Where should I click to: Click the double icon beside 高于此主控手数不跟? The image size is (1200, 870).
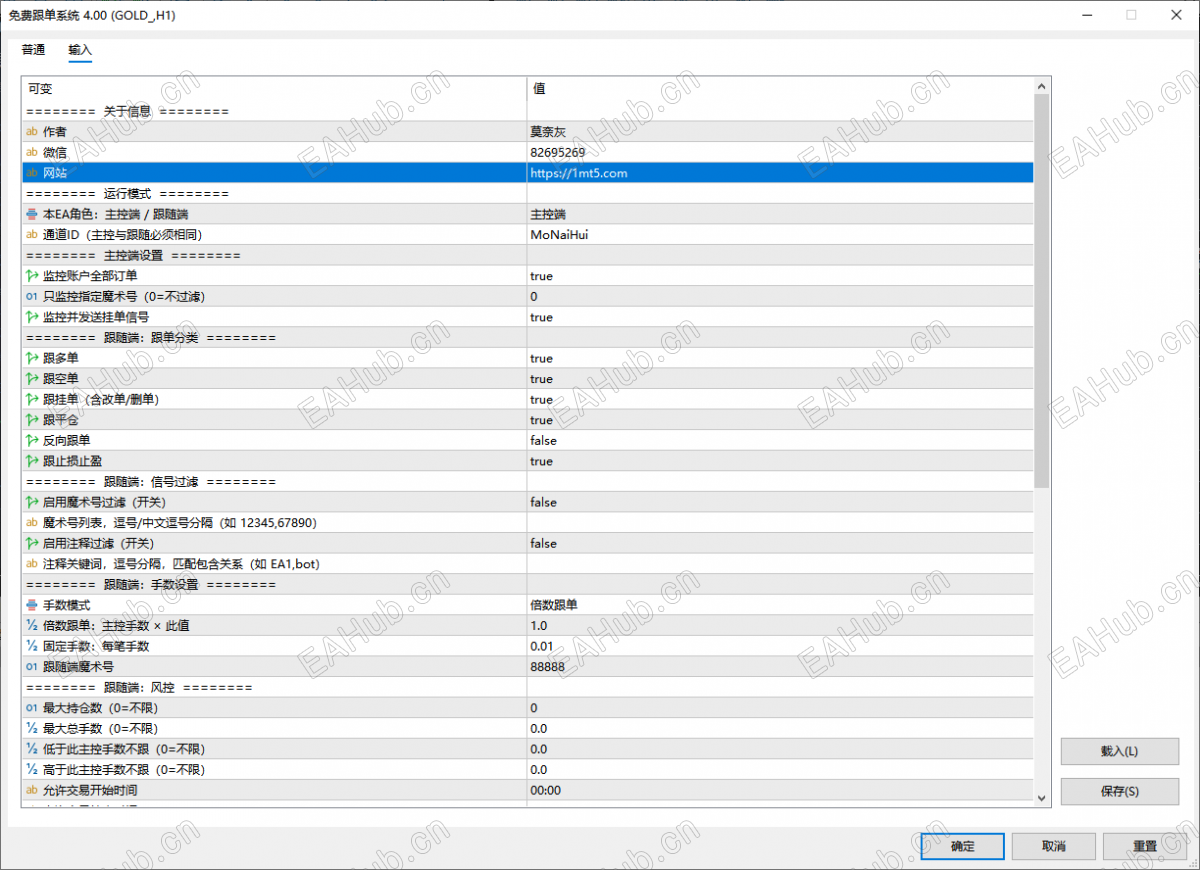click(31, 769)
